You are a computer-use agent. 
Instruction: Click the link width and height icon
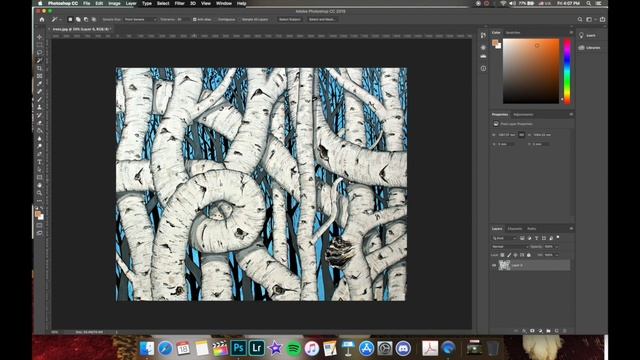(521, 135)
